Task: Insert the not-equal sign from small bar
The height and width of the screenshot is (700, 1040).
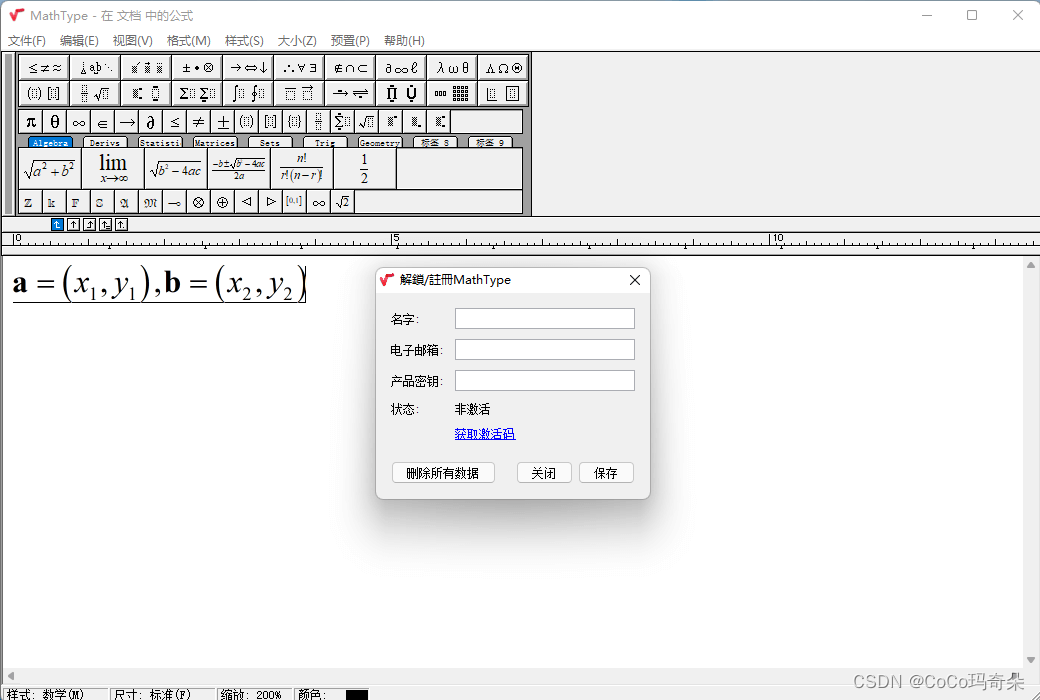Action: [x=198, y=122]
